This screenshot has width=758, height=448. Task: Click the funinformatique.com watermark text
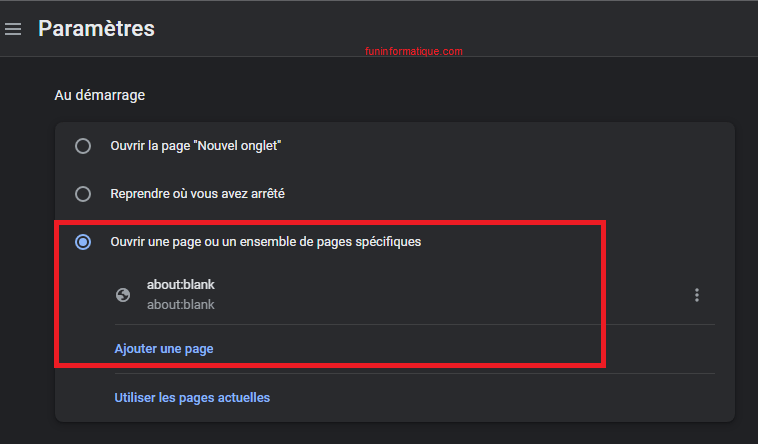click(x=413, y=51)
